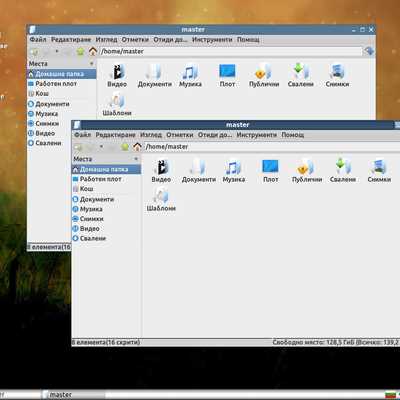Select Кош in the back window sidebar
The height and width of the screenshot is (400, 400).
[x=62, y=93]
